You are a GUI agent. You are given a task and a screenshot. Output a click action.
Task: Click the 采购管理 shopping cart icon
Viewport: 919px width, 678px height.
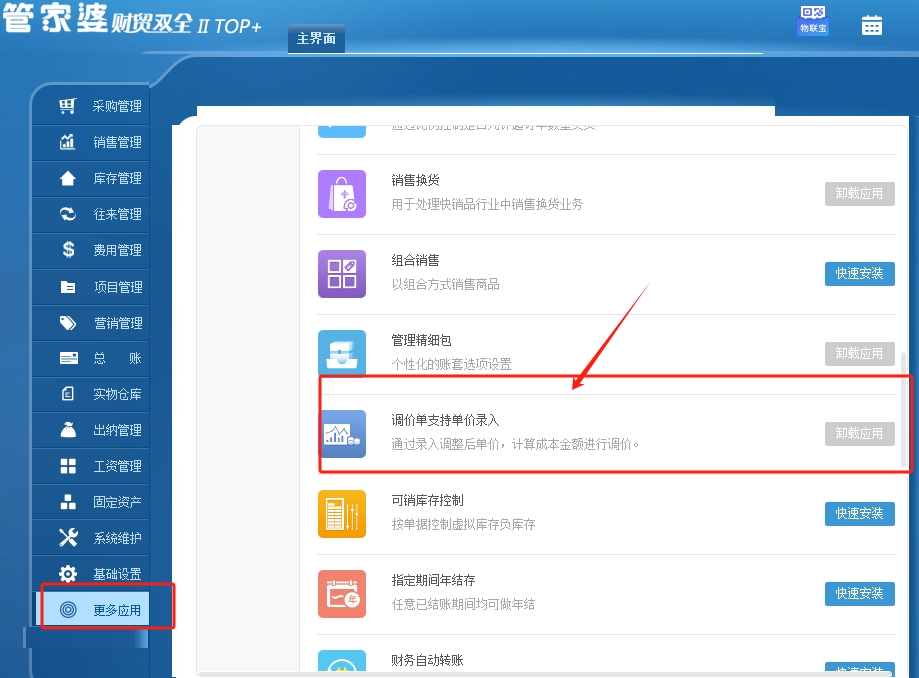(67, 106)
